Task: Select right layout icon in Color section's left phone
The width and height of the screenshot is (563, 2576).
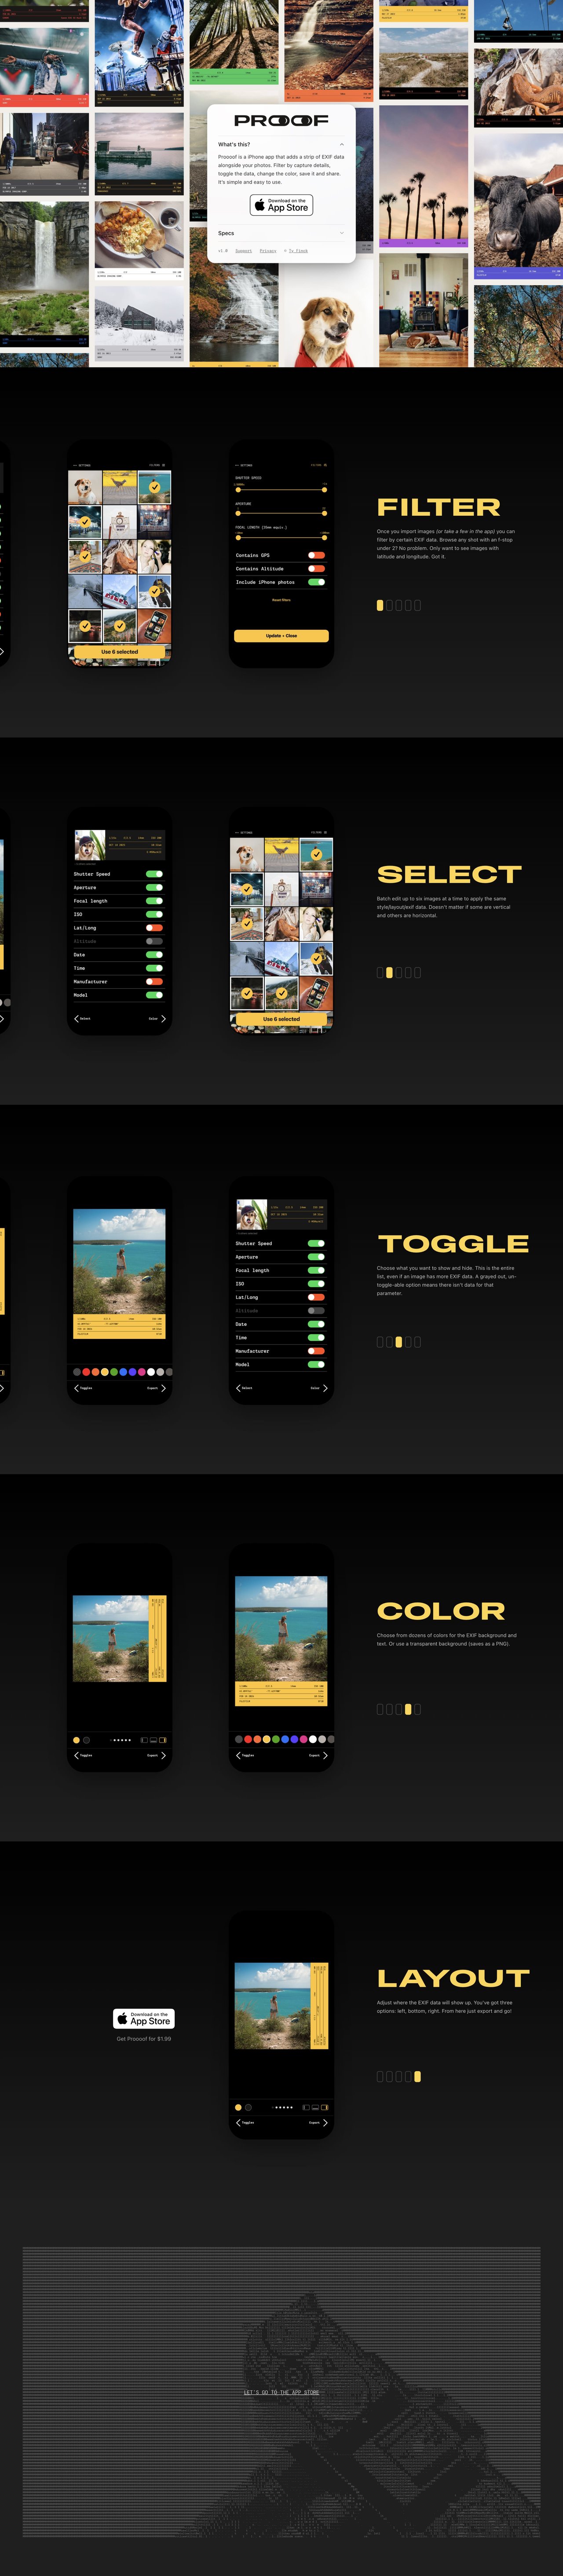Action: pyautogui.click(x=163, y=1740)
